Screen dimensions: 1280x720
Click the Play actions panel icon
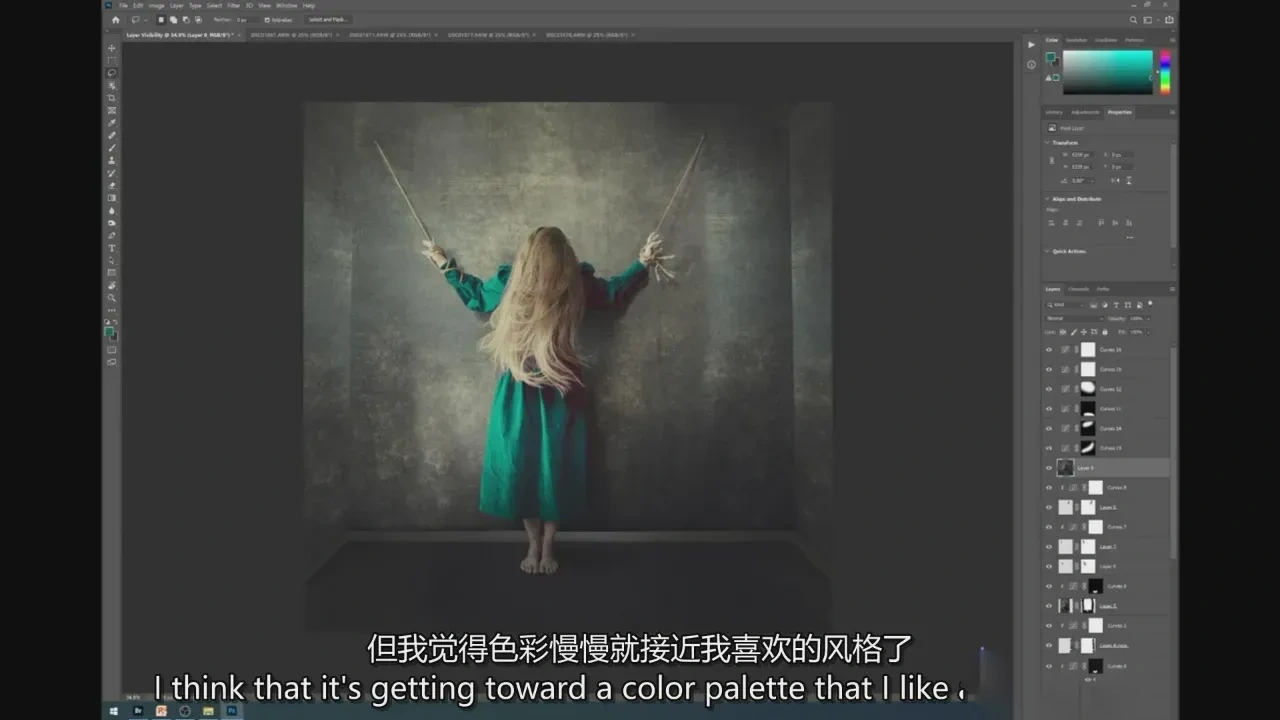(1031, 45)
